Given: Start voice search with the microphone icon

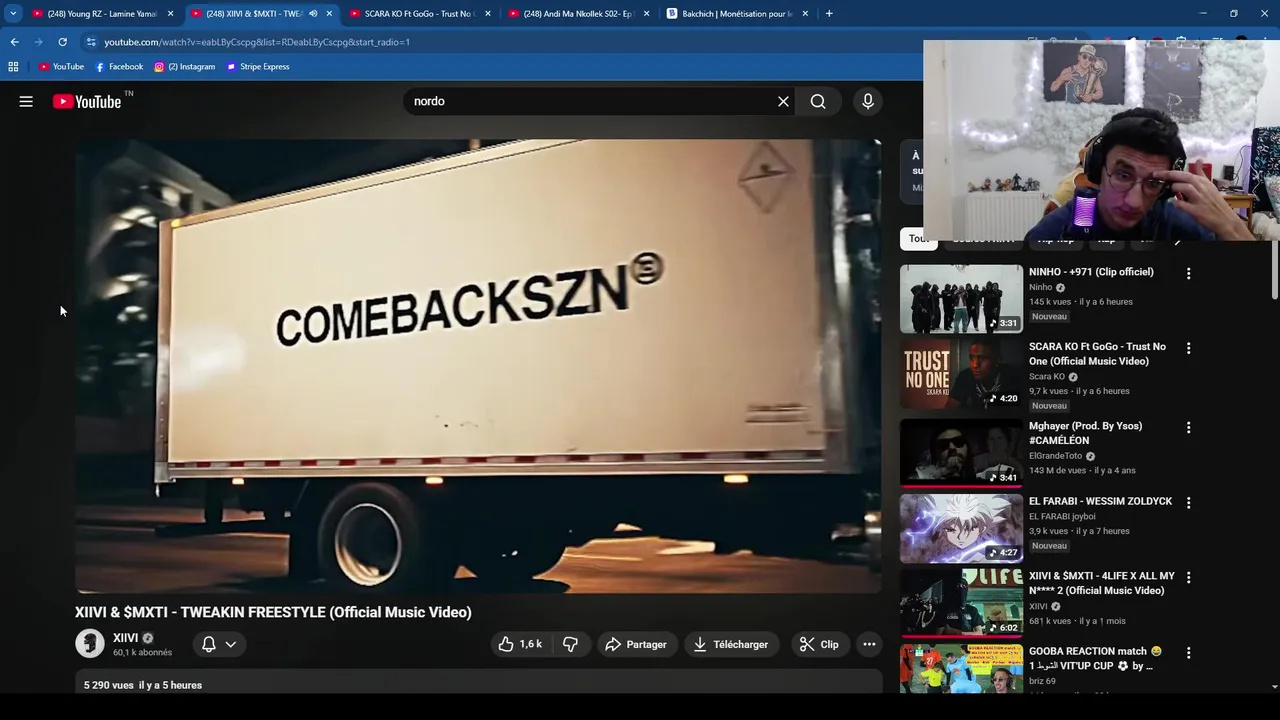Looking at the screenshot, I should pyautogui.click(x=868, y=101).
